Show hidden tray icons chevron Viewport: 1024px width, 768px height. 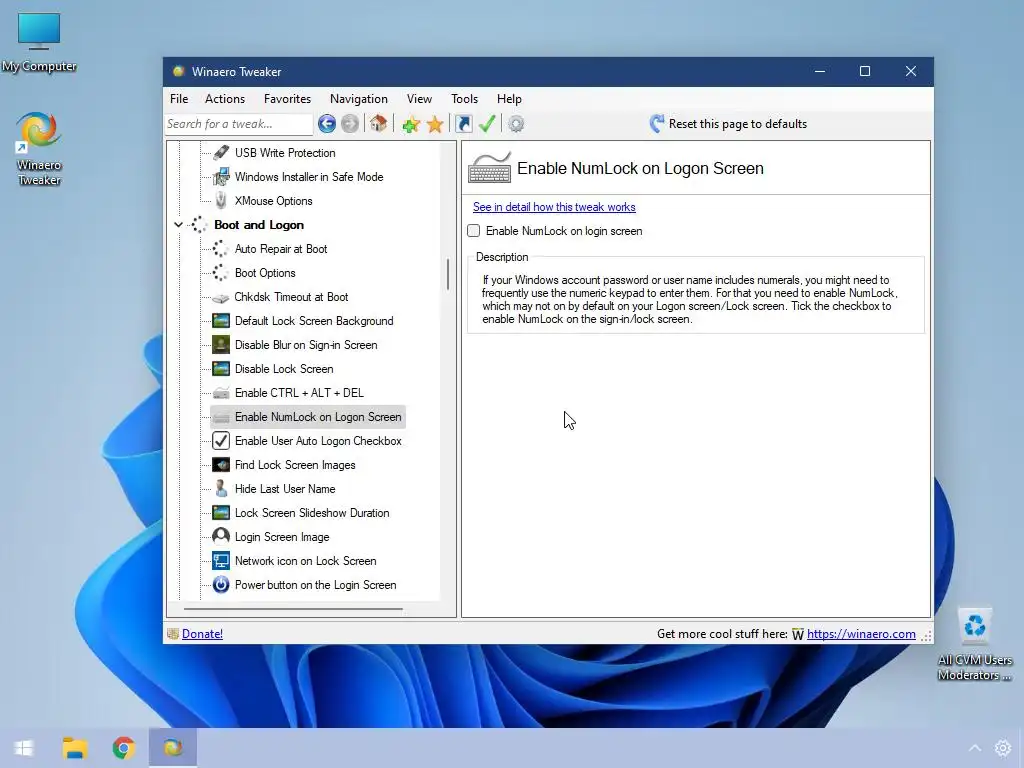tap(974, 748)
